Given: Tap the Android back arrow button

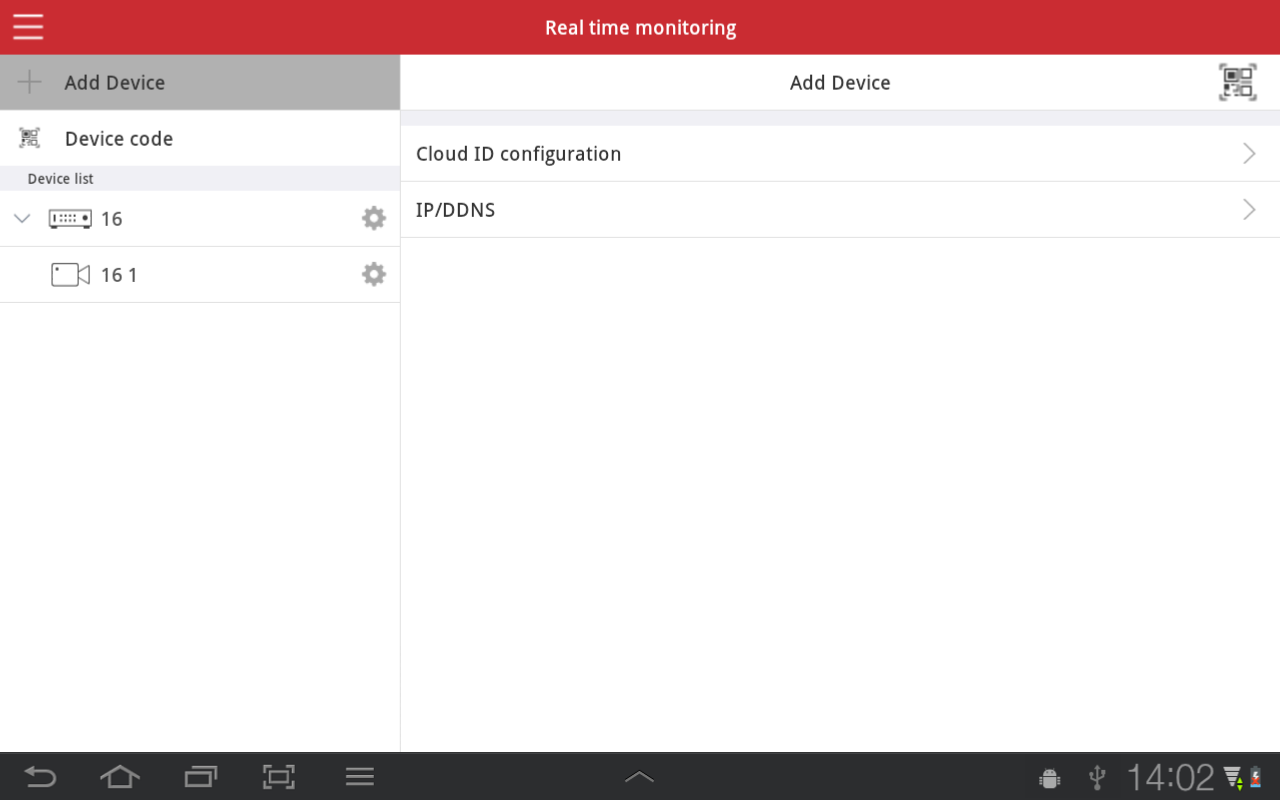Looking at the screenshot, I should click(x=40, y=776).
